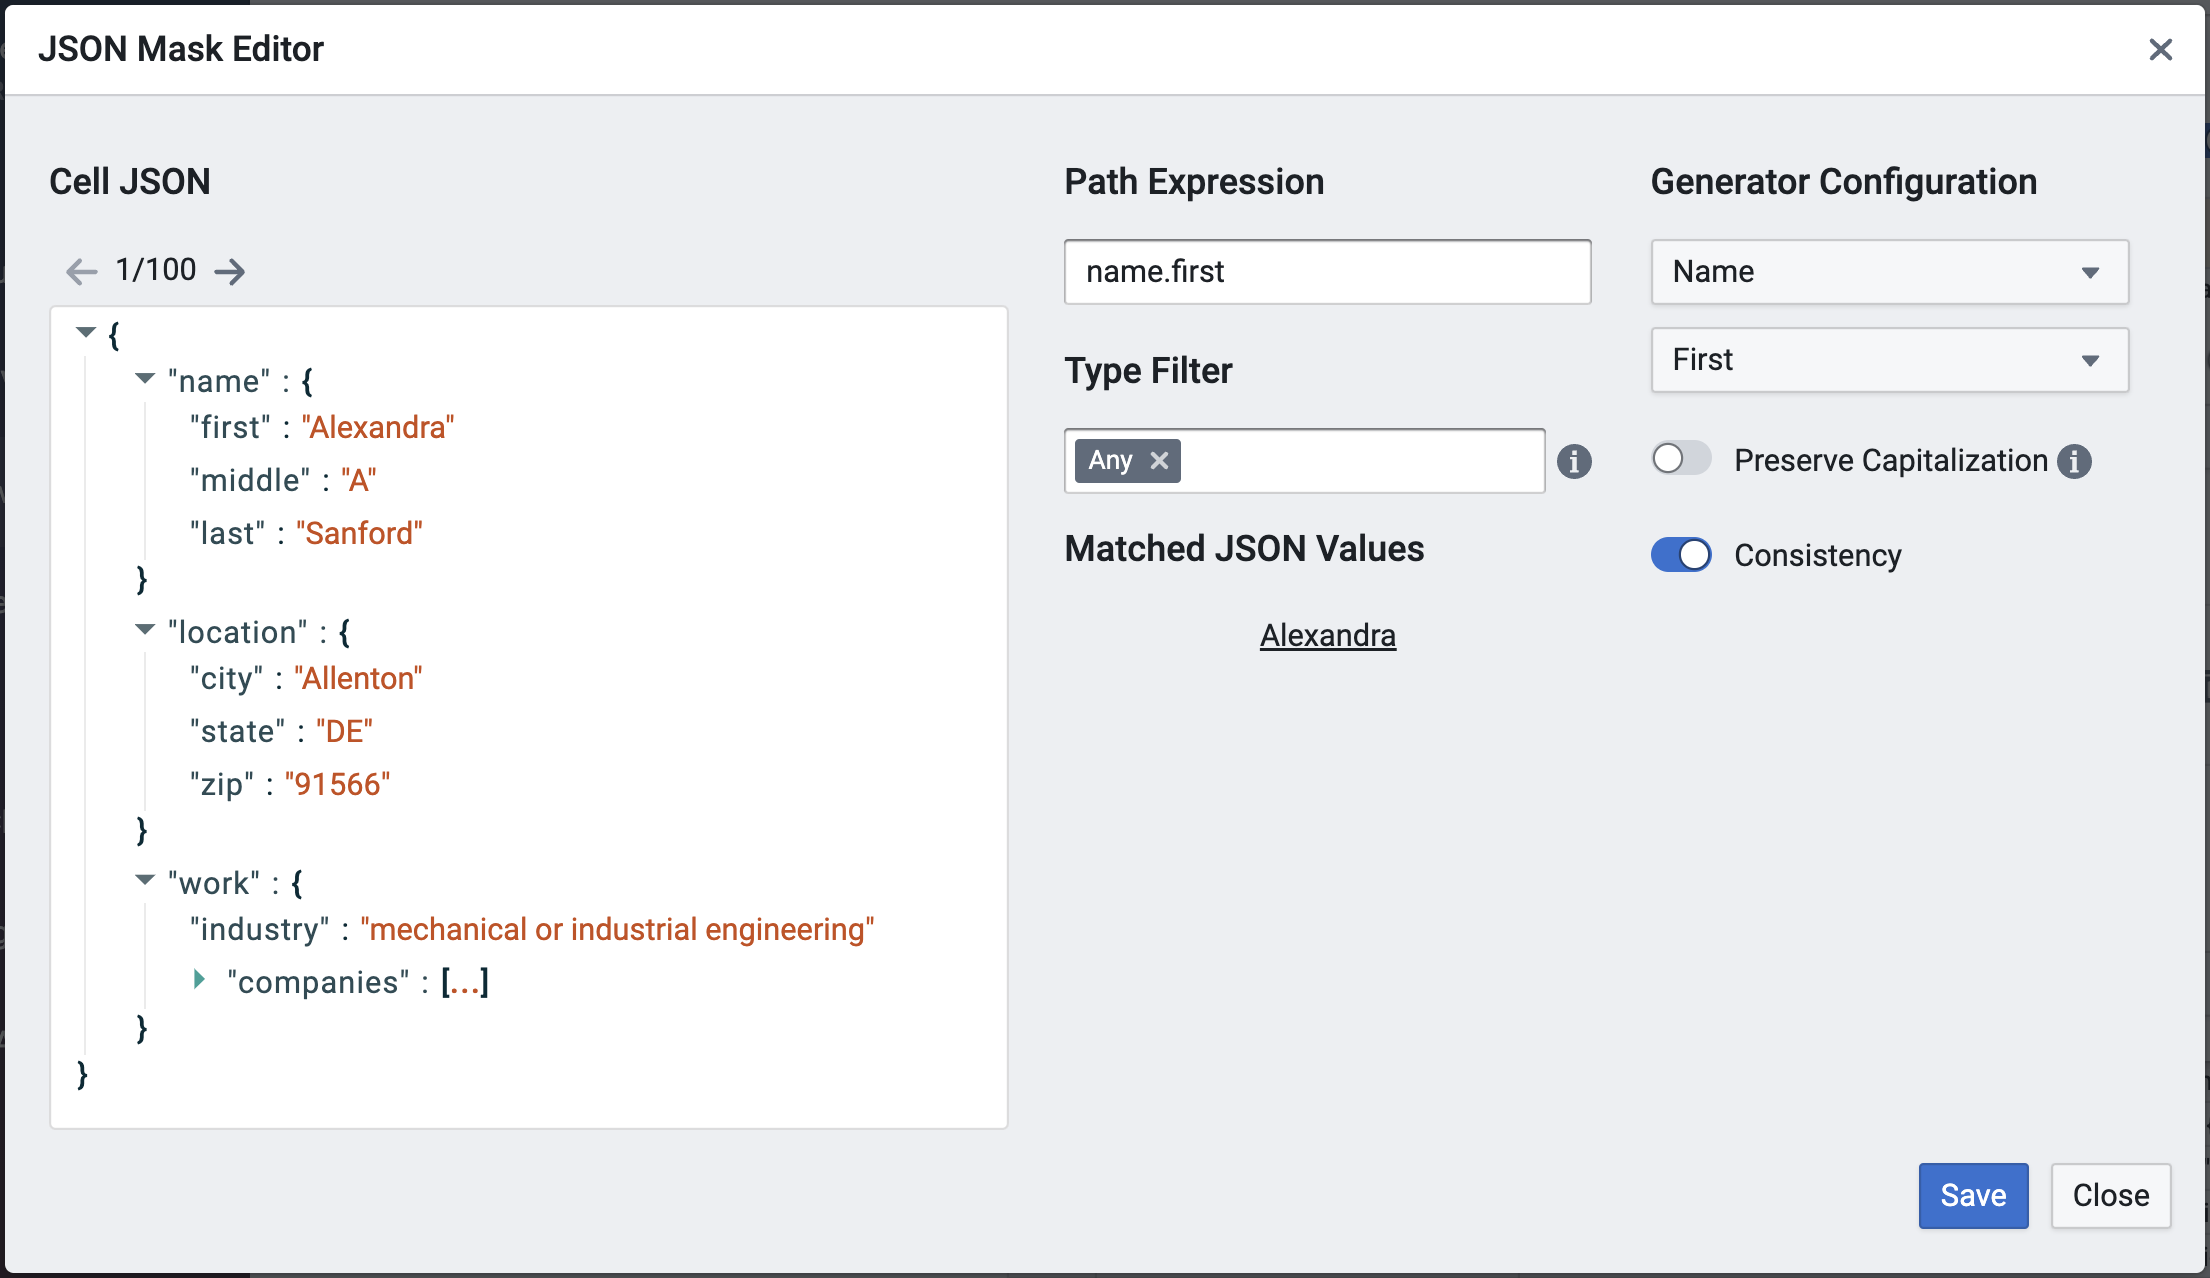
Task: Turn off the Consistency toggle
Action: [1681, 554]
